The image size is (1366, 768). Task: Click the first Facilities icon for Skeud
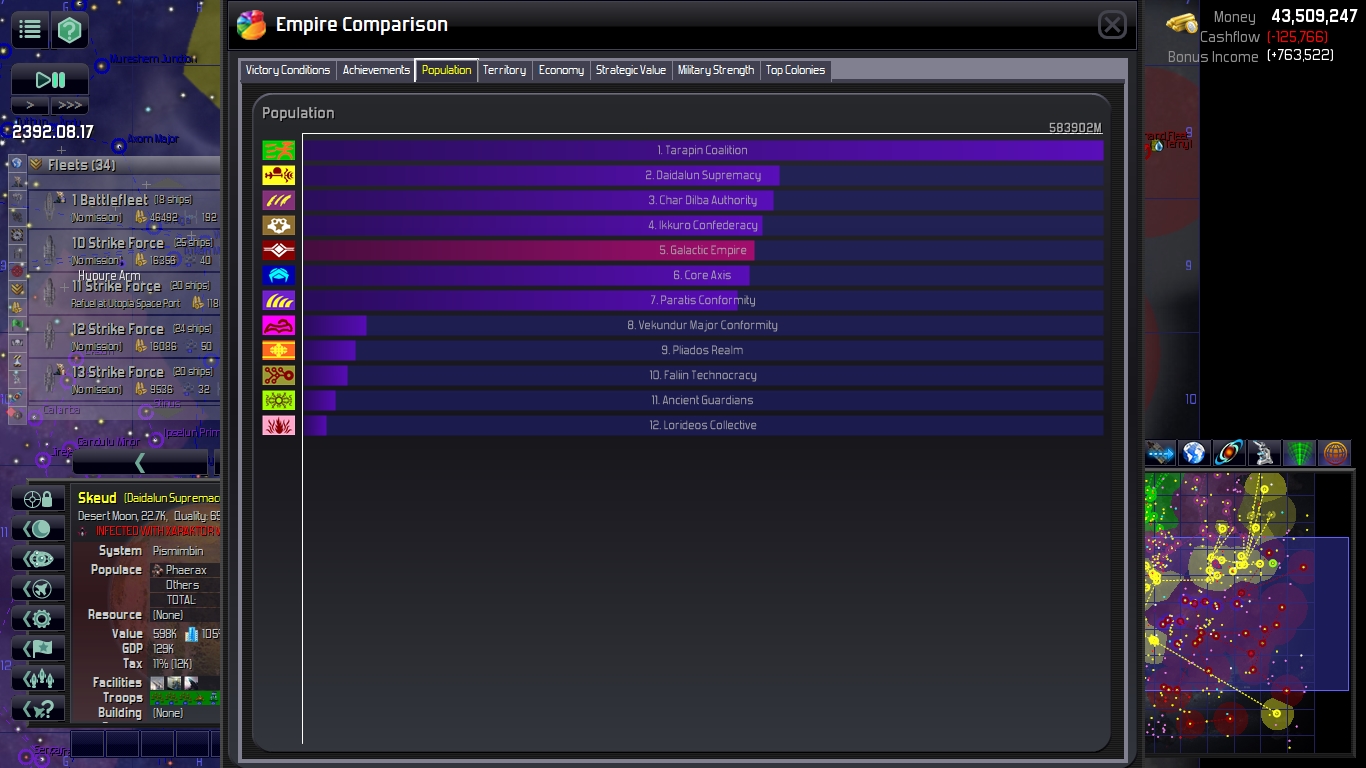pos(157,683)
